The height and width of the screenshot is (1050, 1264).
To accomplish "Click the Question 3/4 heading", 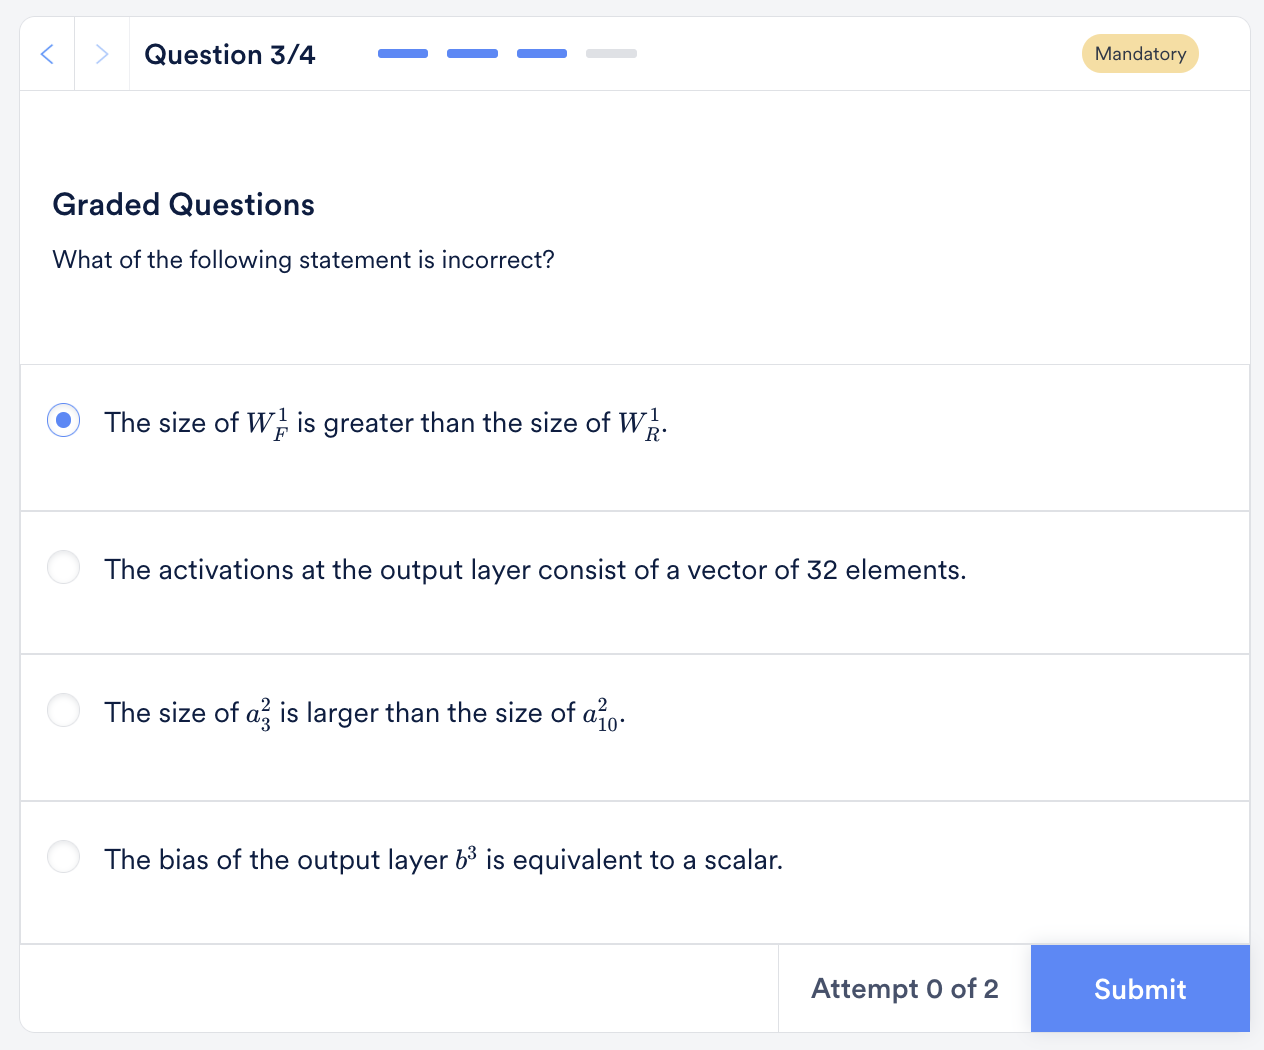I will coord(229,54).
